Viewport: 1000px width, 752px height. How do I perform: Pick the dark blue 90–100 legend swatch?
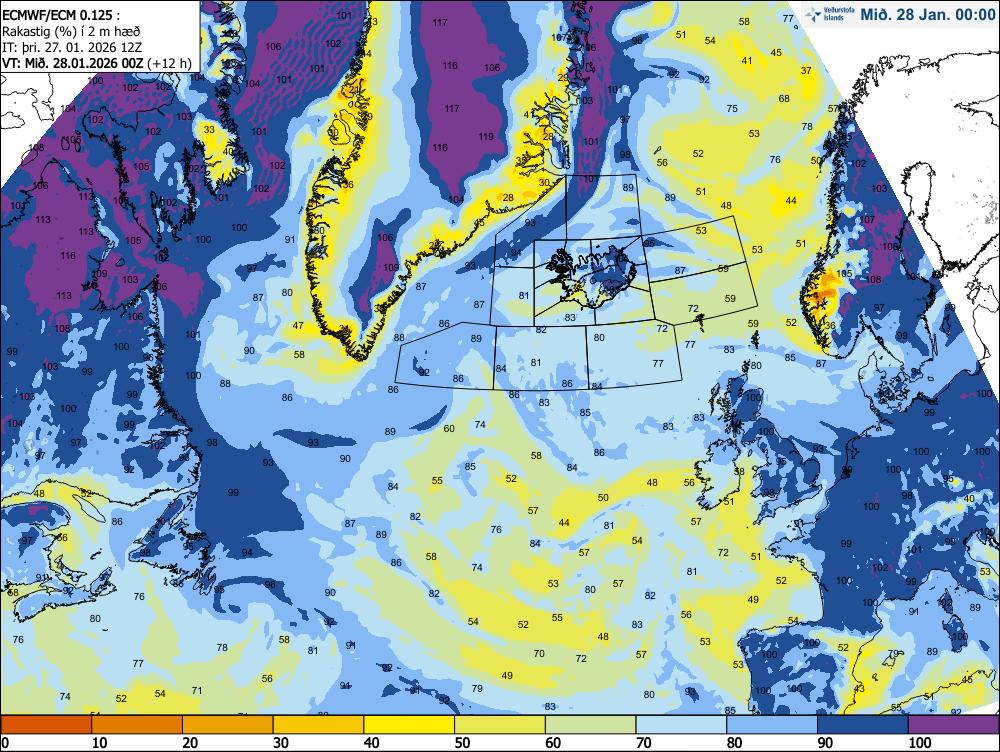coord(862,725)
